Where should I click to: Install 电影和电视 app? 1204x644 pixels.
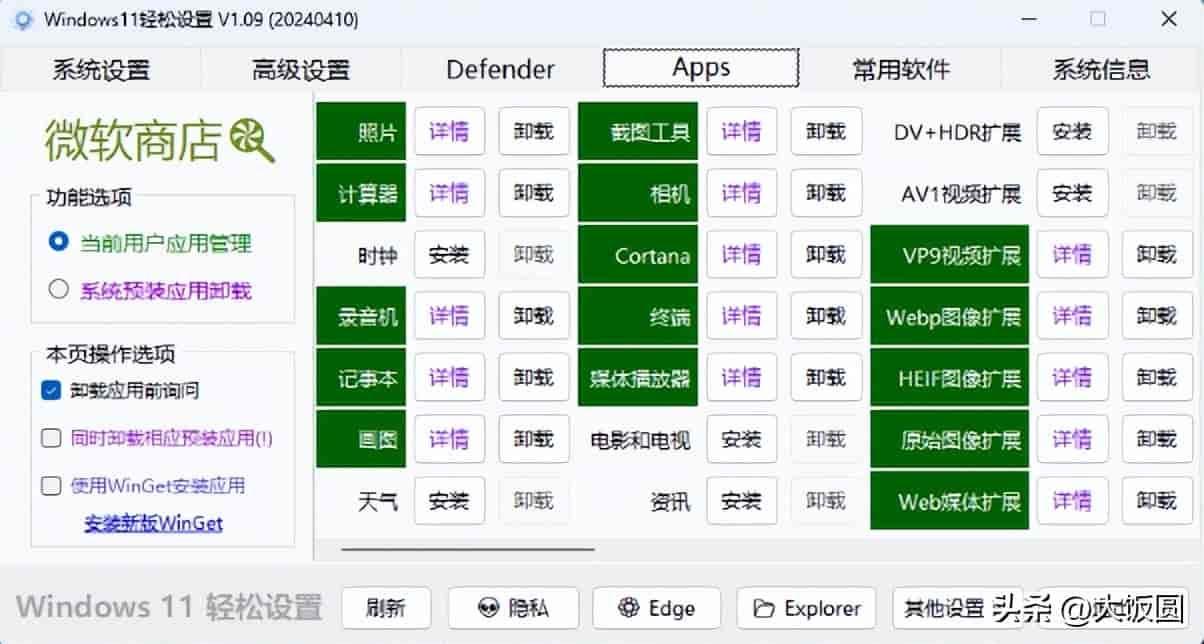click(741, 439)
